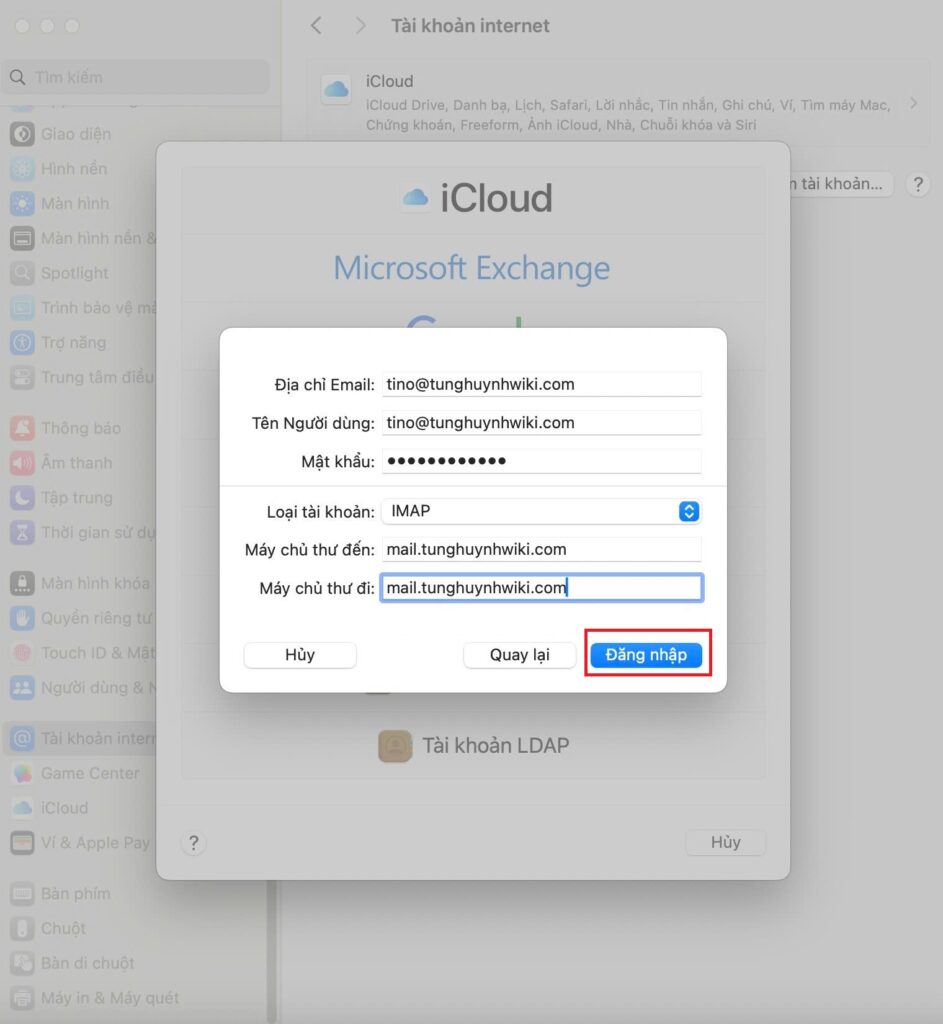The image size is (943, 1024).
Task: Click the Màn hình sidebar icon
Action: click(x=22, y=203)
